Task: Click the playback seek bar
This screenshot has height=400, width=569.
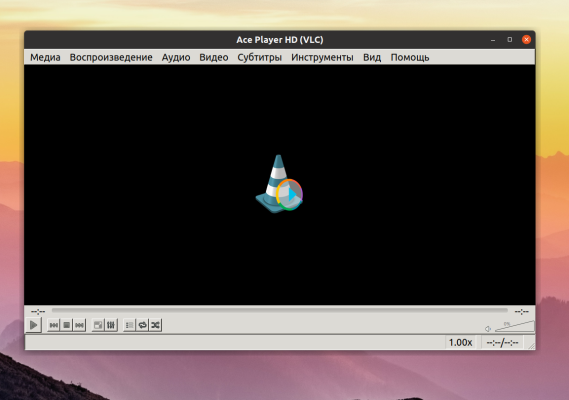Action: pyautogui.click(x=279, y=310)
